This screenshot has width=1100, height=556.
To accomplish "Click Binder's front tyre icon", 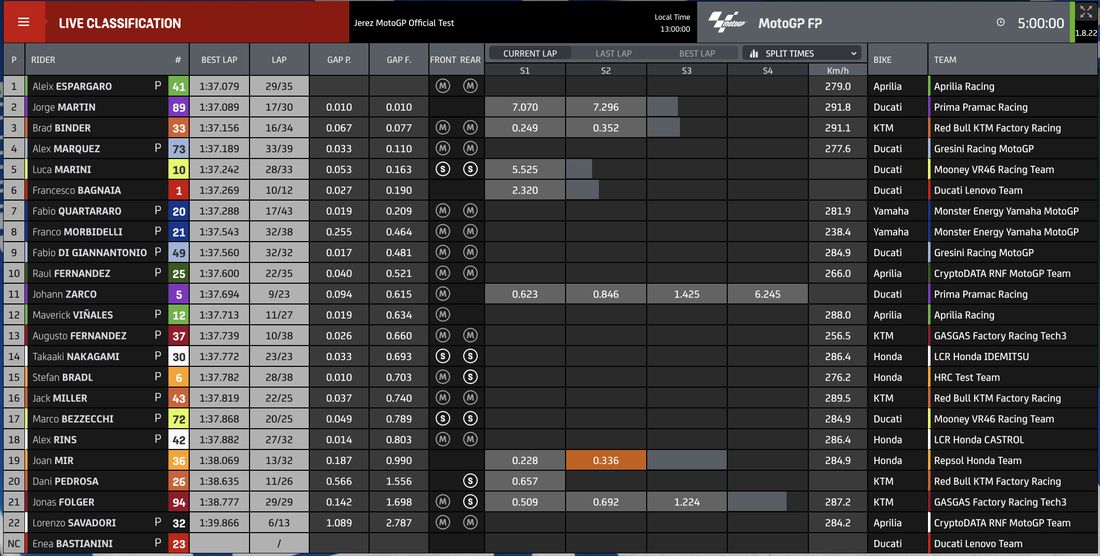I will [443, 128].
